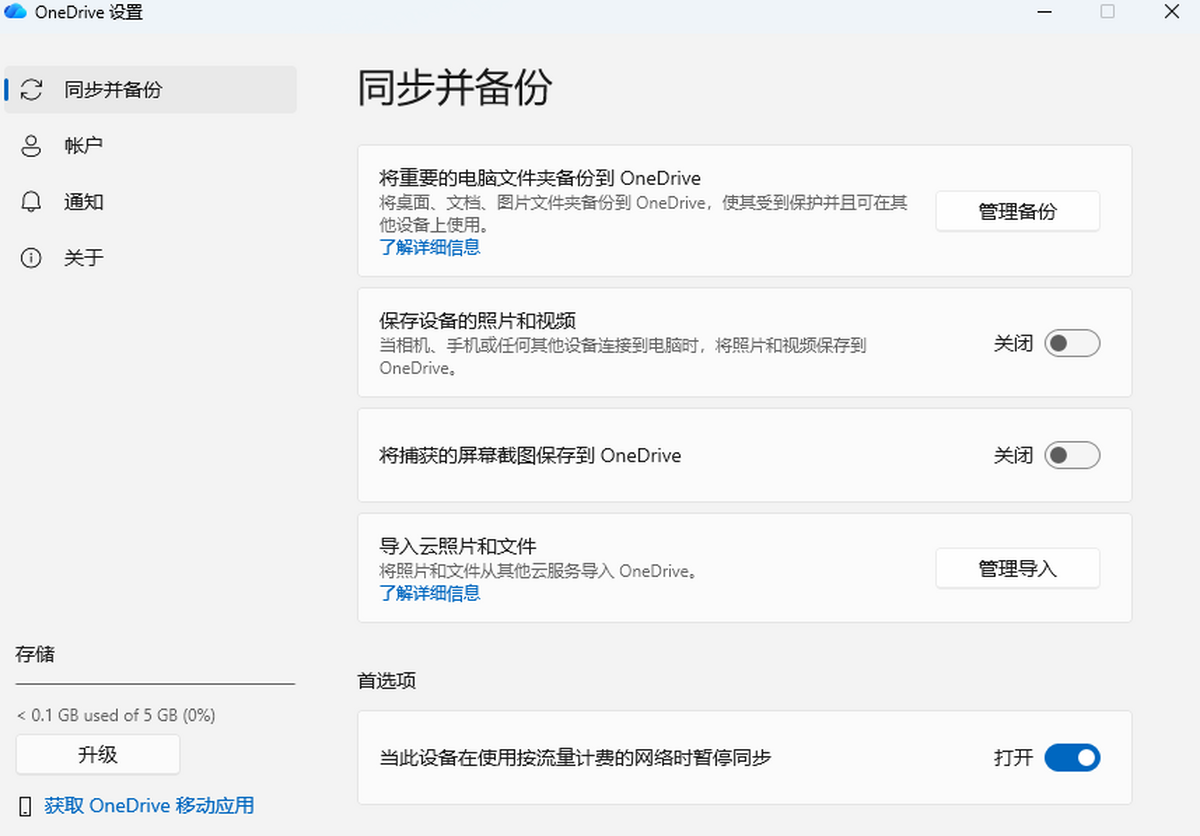The width and height of the screenshot is (1200, 836).
Task: Close the OneDrive settings window
Action: (1172, 12)
